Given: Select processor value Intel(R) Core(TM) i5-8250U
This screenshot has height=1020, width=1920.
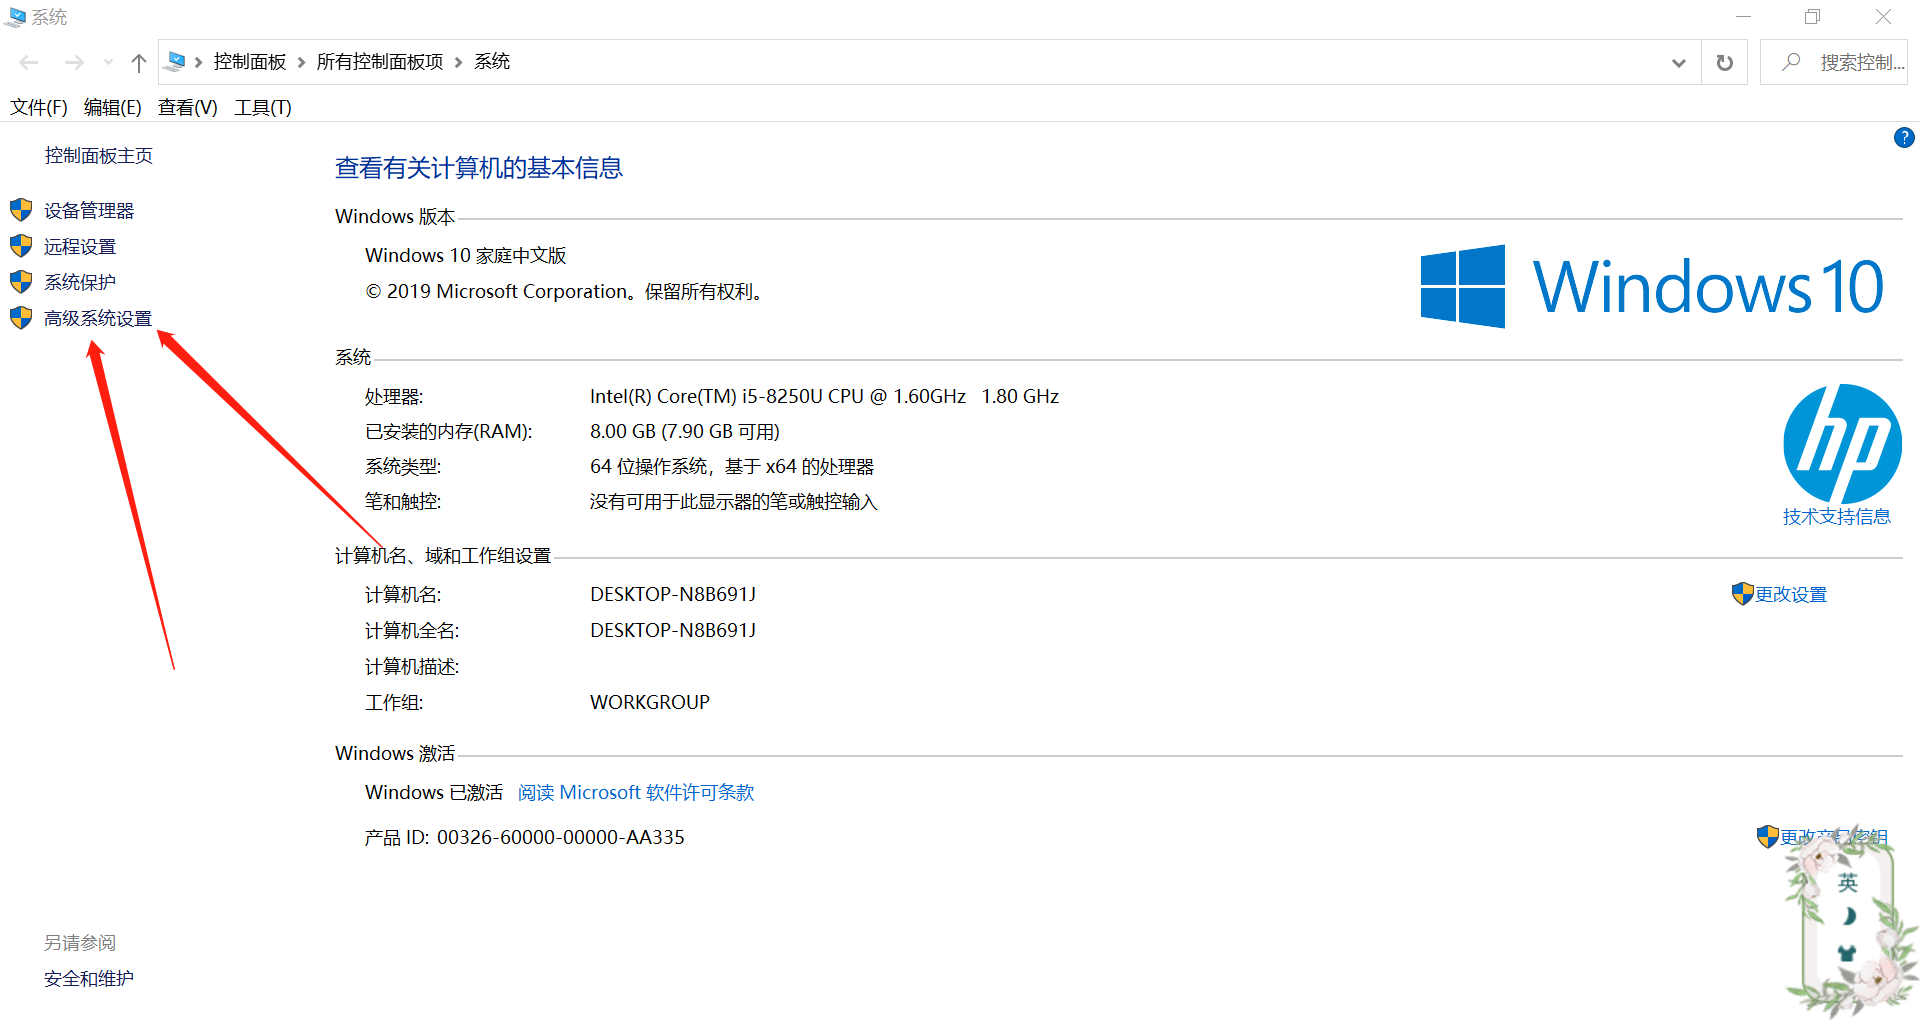Looking at the screenshot, I should pyautogui.click(x=825, y=397).
